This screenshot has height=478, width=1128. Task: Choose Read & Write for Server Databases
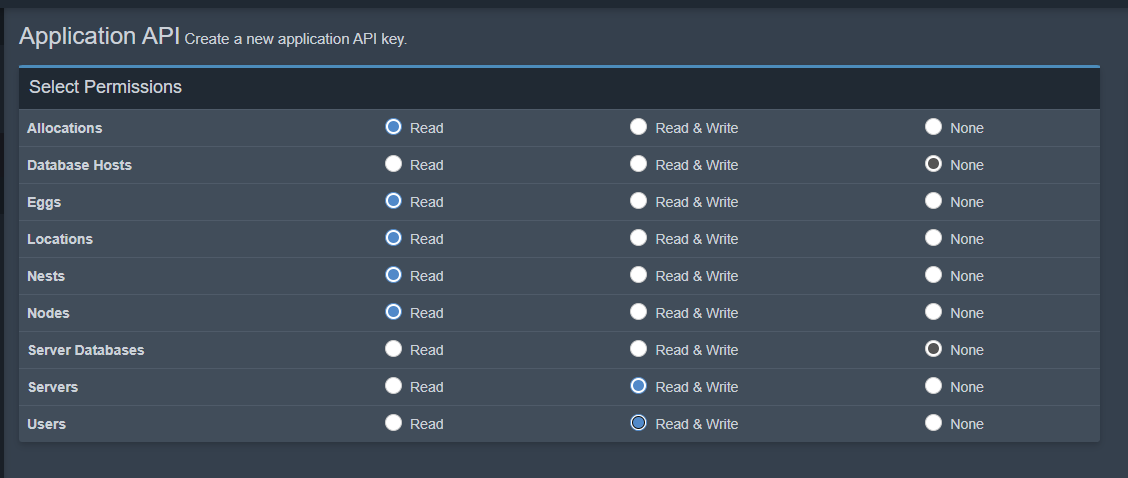coord(638,349)
